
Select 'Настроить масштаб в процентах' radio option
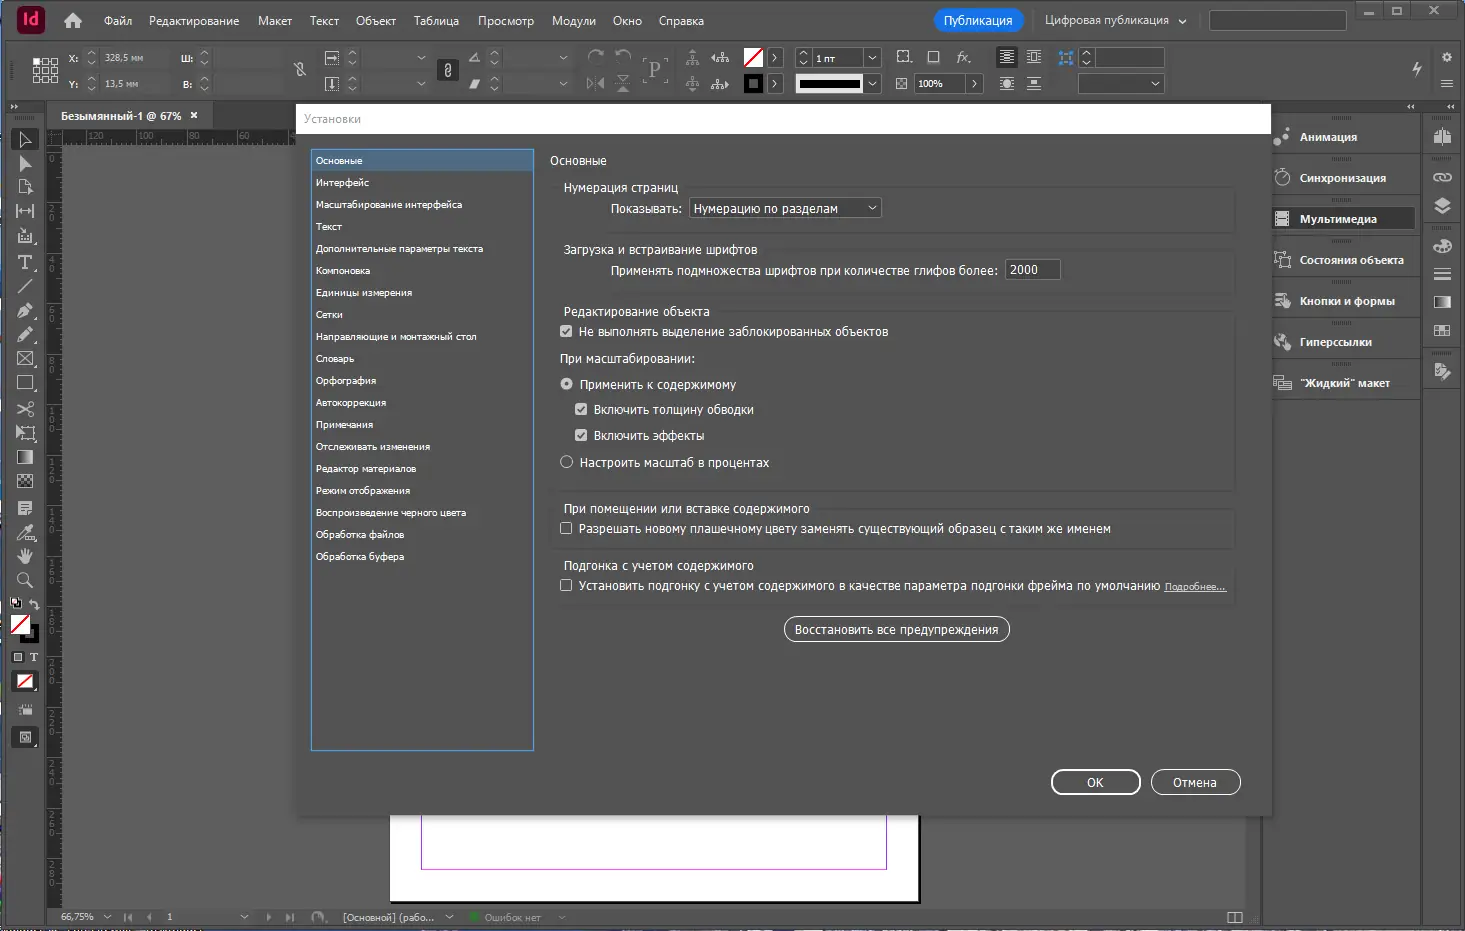click(566, 463)
